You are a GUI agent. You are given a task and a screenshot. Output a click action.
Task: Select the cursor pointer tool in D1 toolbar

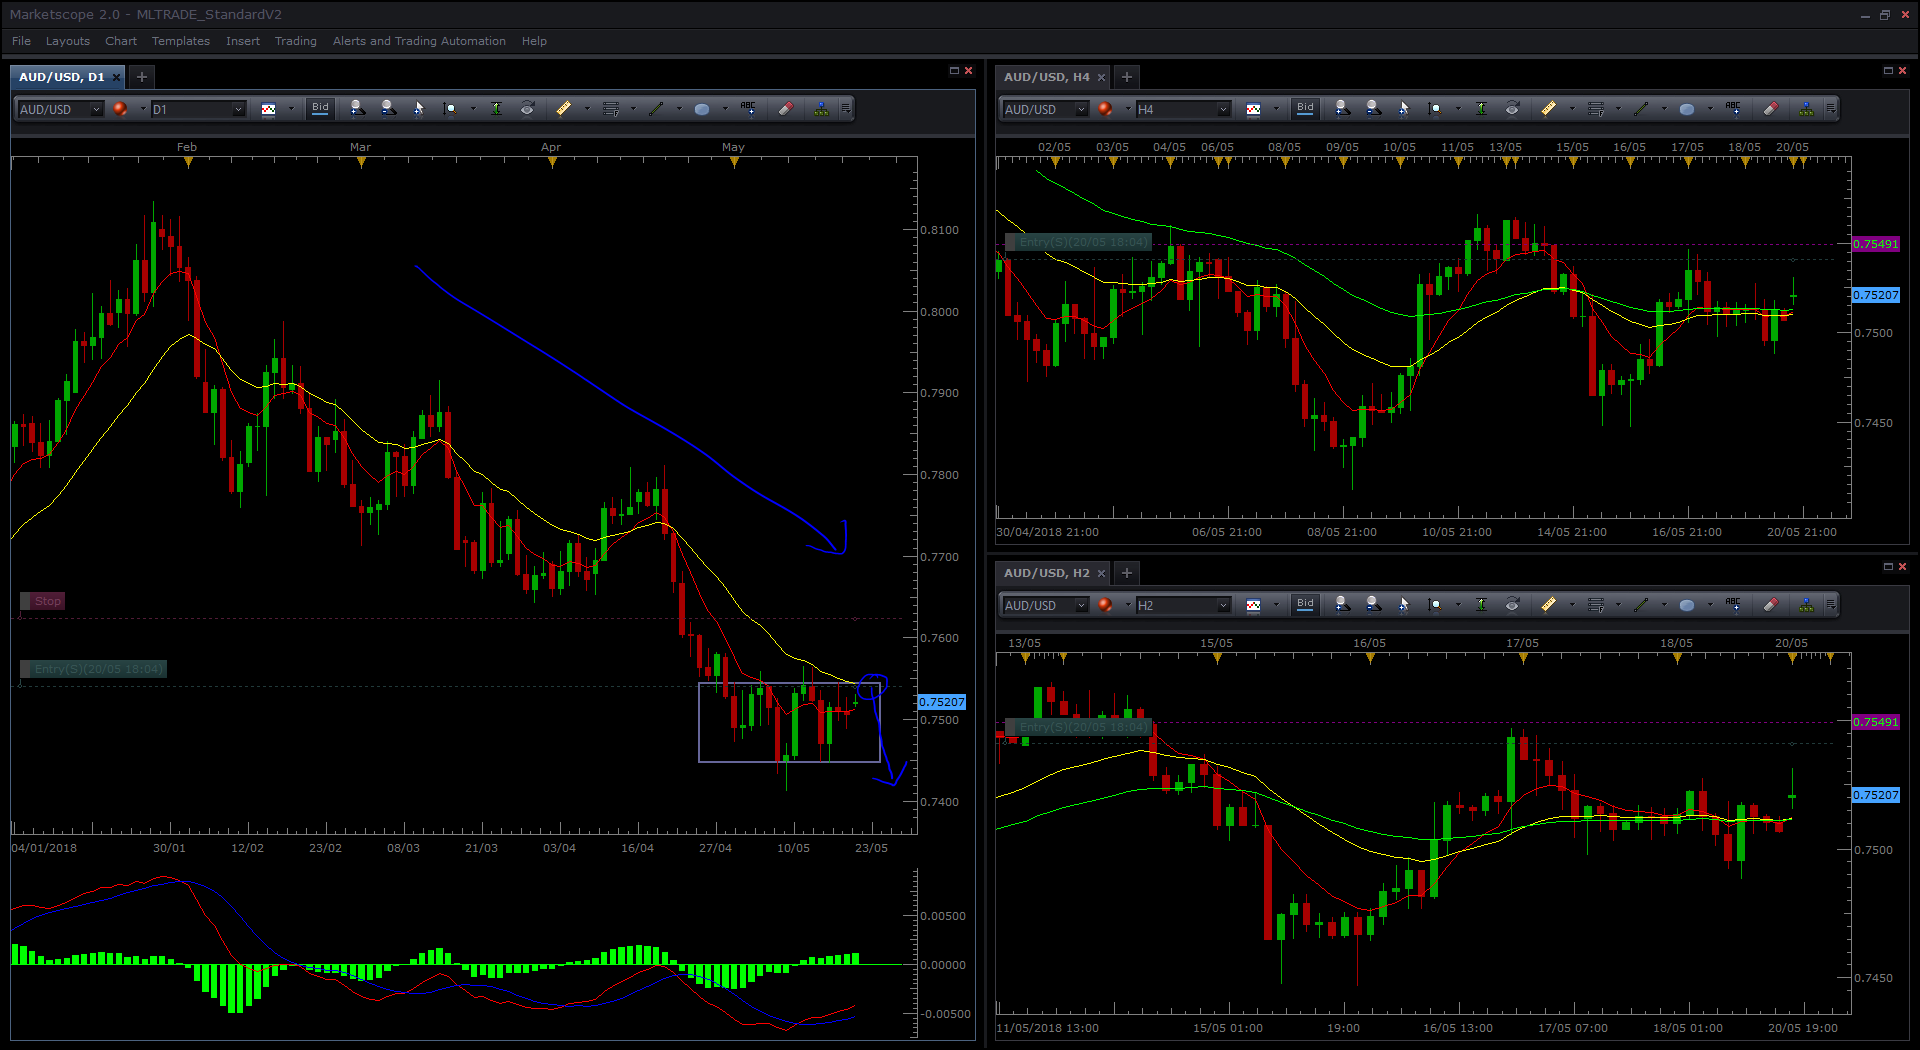(x=419, y=109)
